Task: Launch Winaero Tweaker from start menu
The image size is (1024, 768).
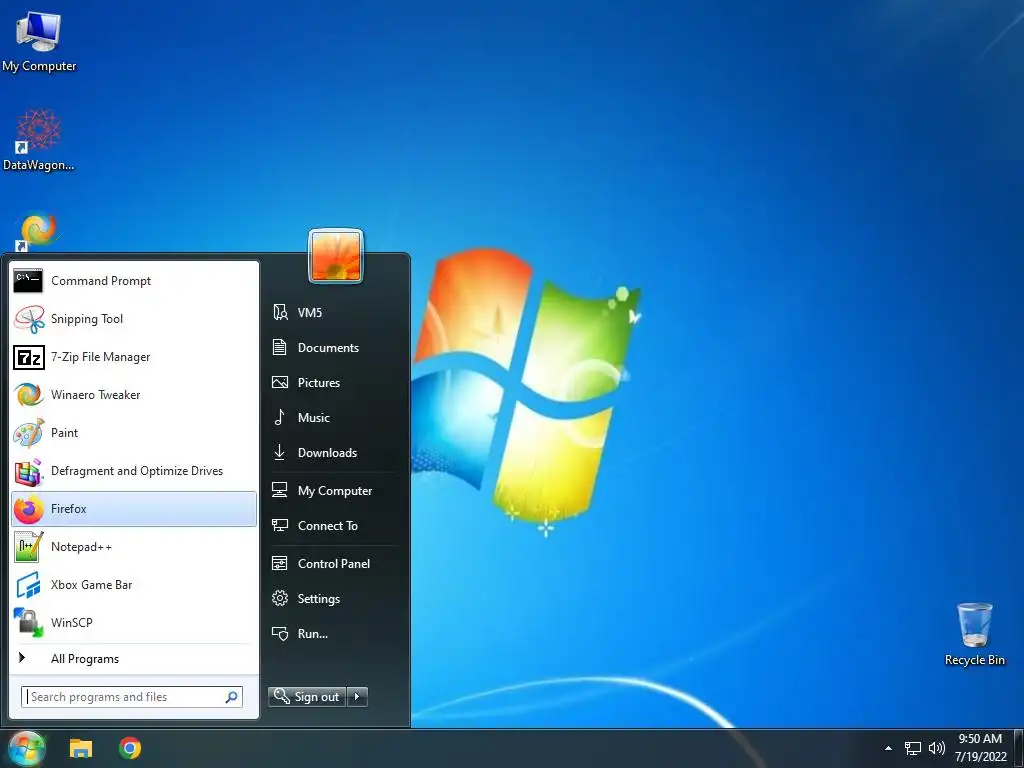Action: coord(134,394)
